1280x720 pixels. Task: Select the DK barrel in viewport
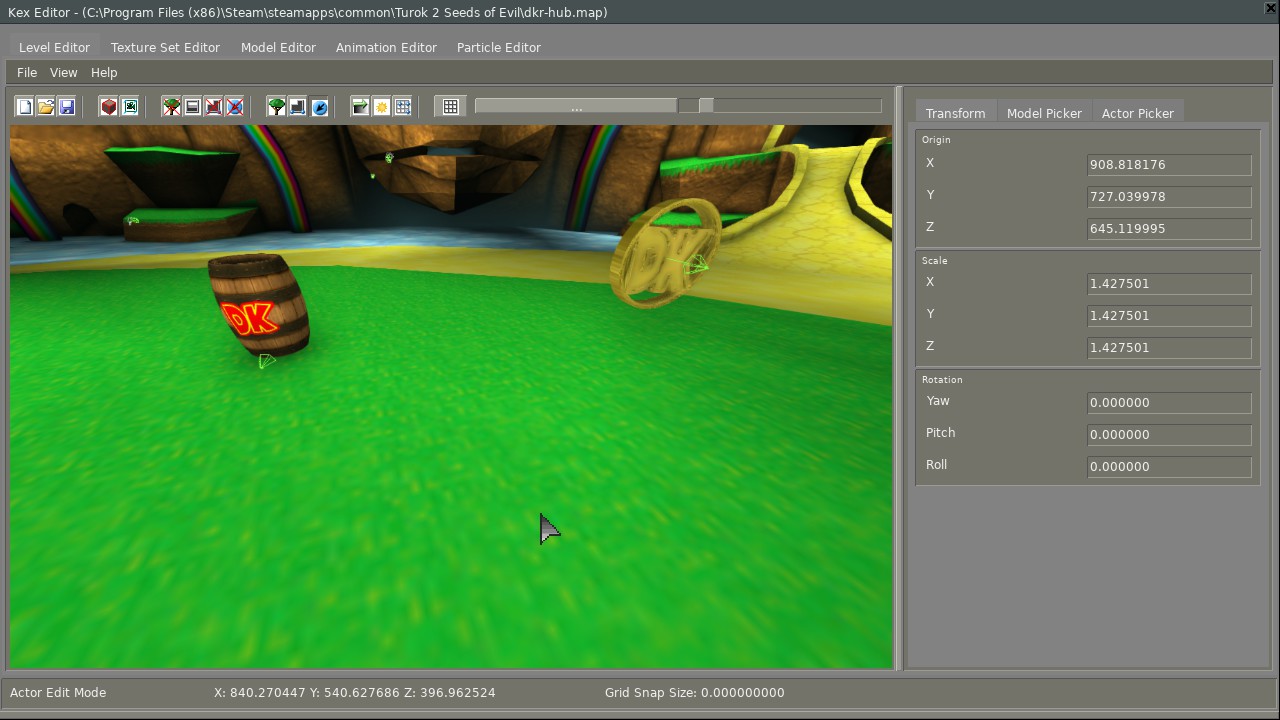pos(259,305)
